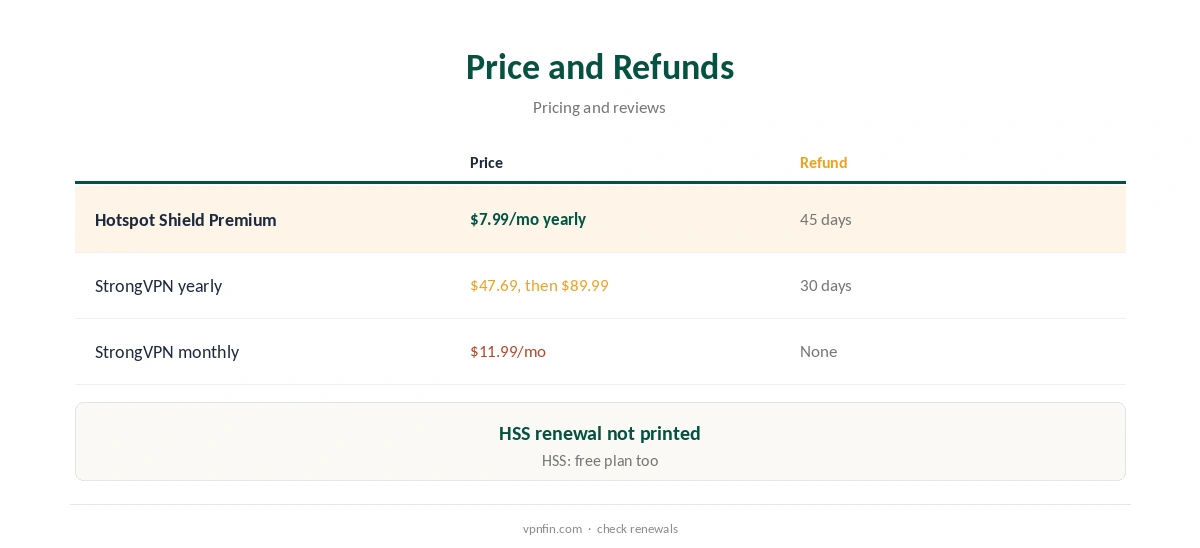Click the 'HSS renewal not printed' note

600,433
